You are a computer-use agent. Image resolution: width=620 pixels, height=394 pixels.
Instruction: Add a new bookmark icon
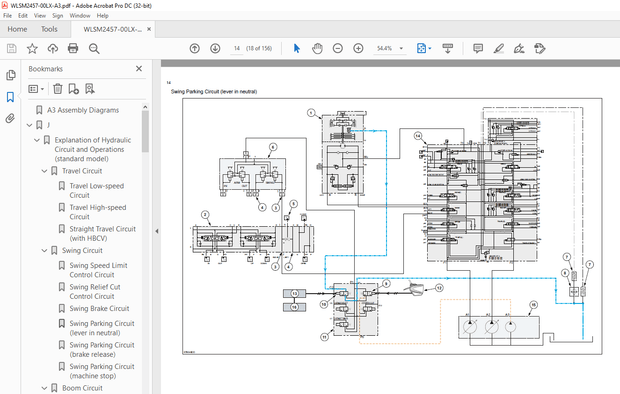click(74, 89)
